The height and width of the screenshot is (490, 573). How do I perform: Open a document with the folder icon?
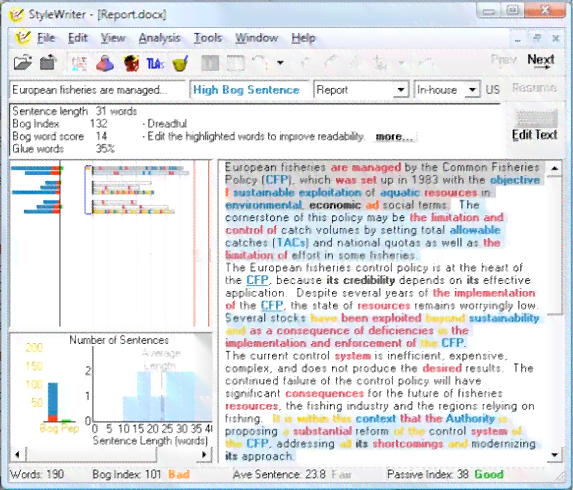click(x=23, y=63)
